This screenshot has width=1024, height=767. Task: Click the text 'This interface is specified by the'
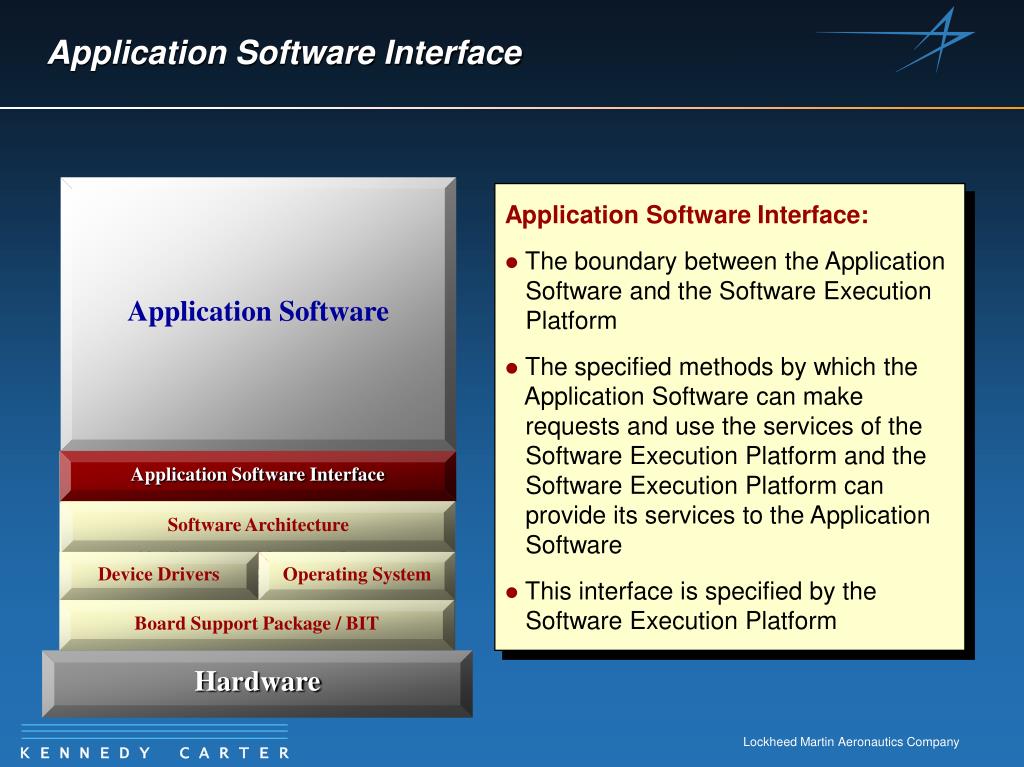700,591
